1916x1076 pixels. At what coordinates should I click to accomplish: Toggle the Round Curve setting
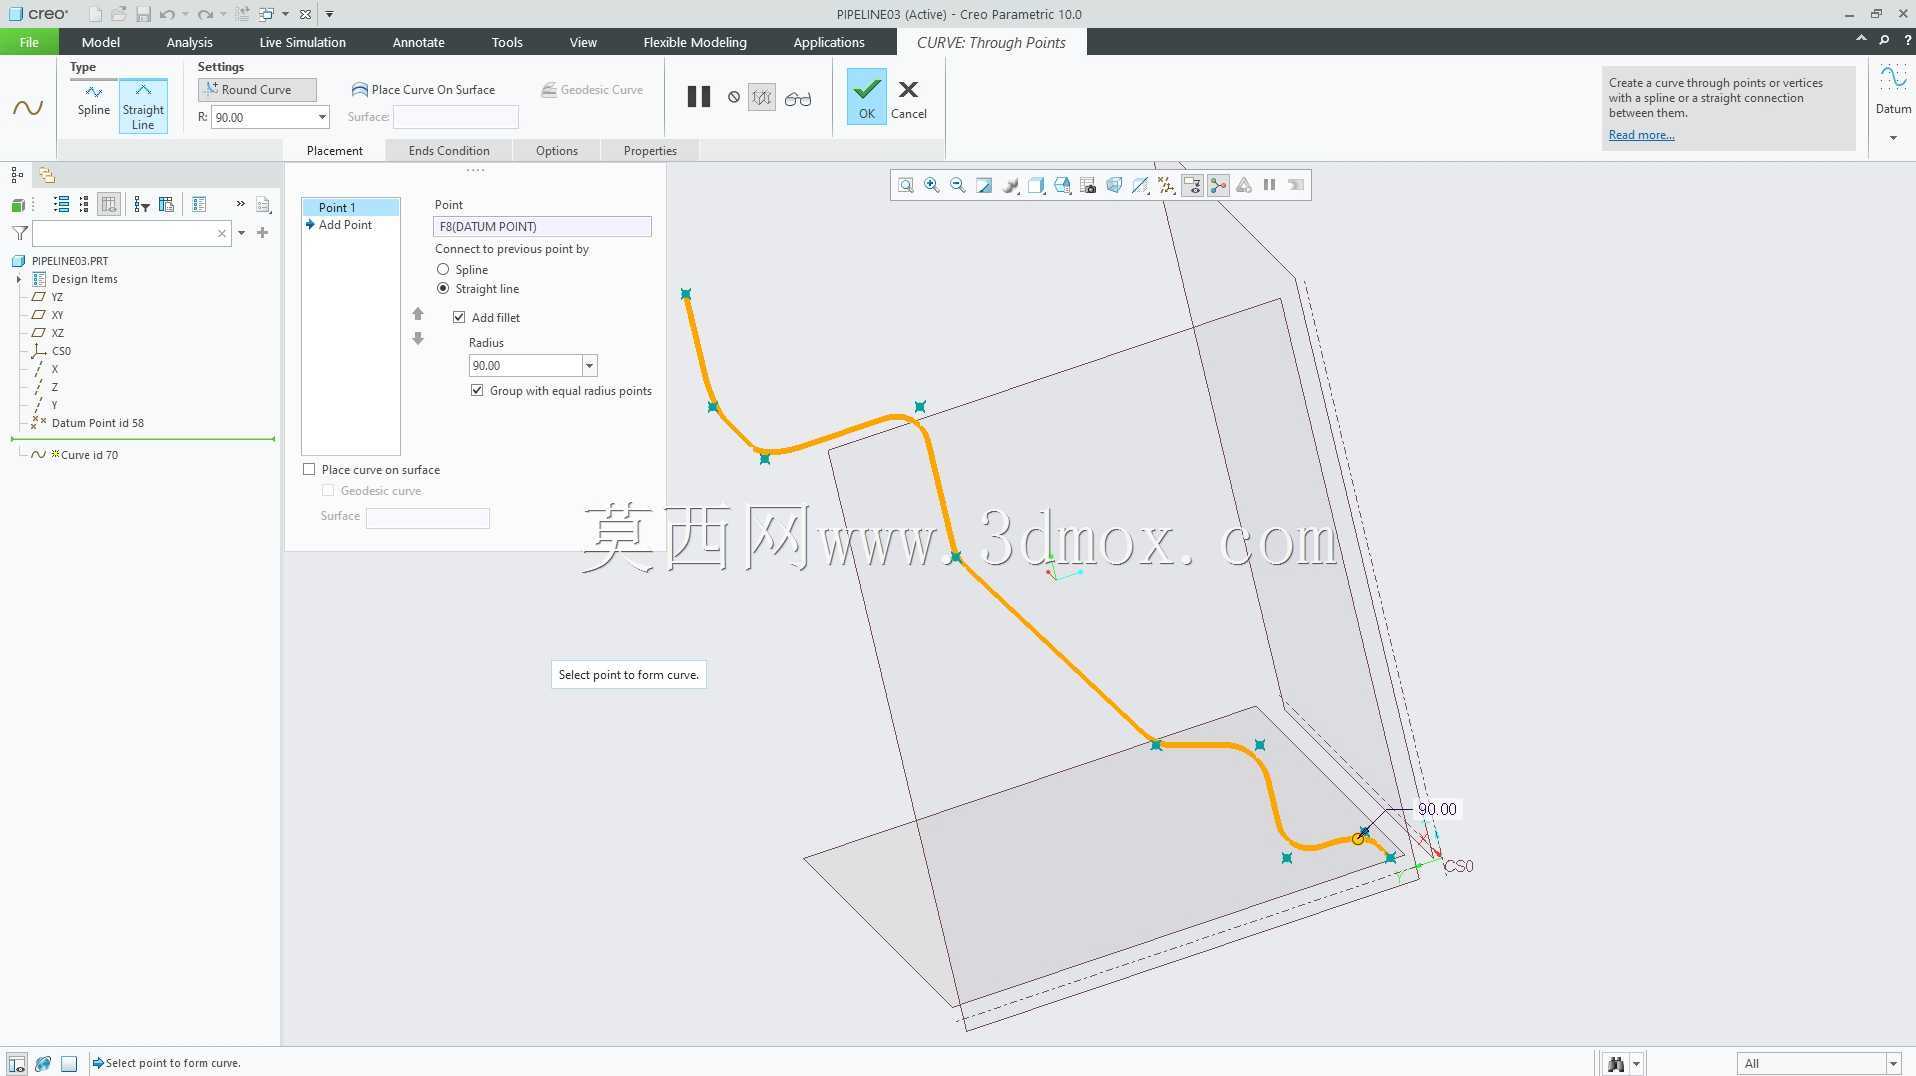pos(257,90)
